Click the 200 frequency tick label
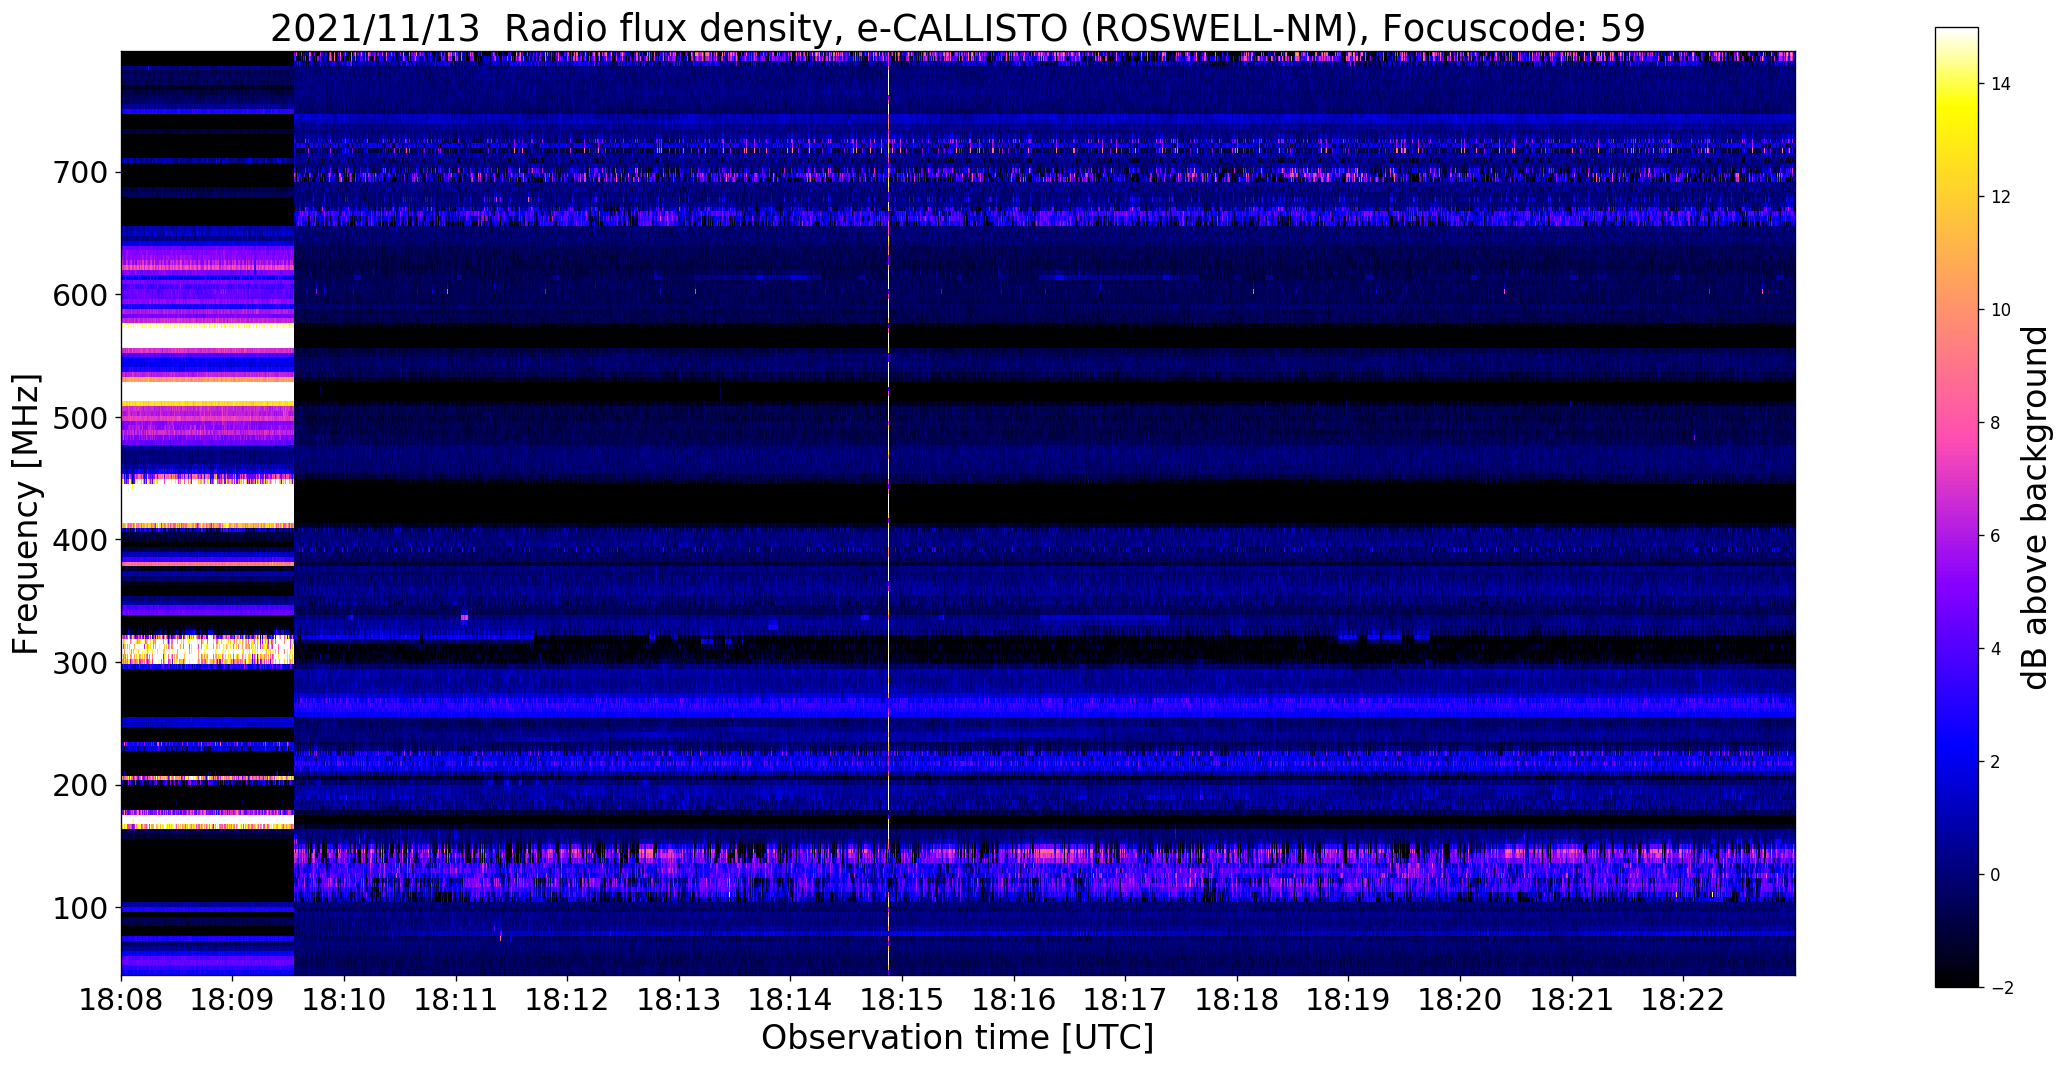Viewport: 2066px width, 1067px height. click(78, 785)
